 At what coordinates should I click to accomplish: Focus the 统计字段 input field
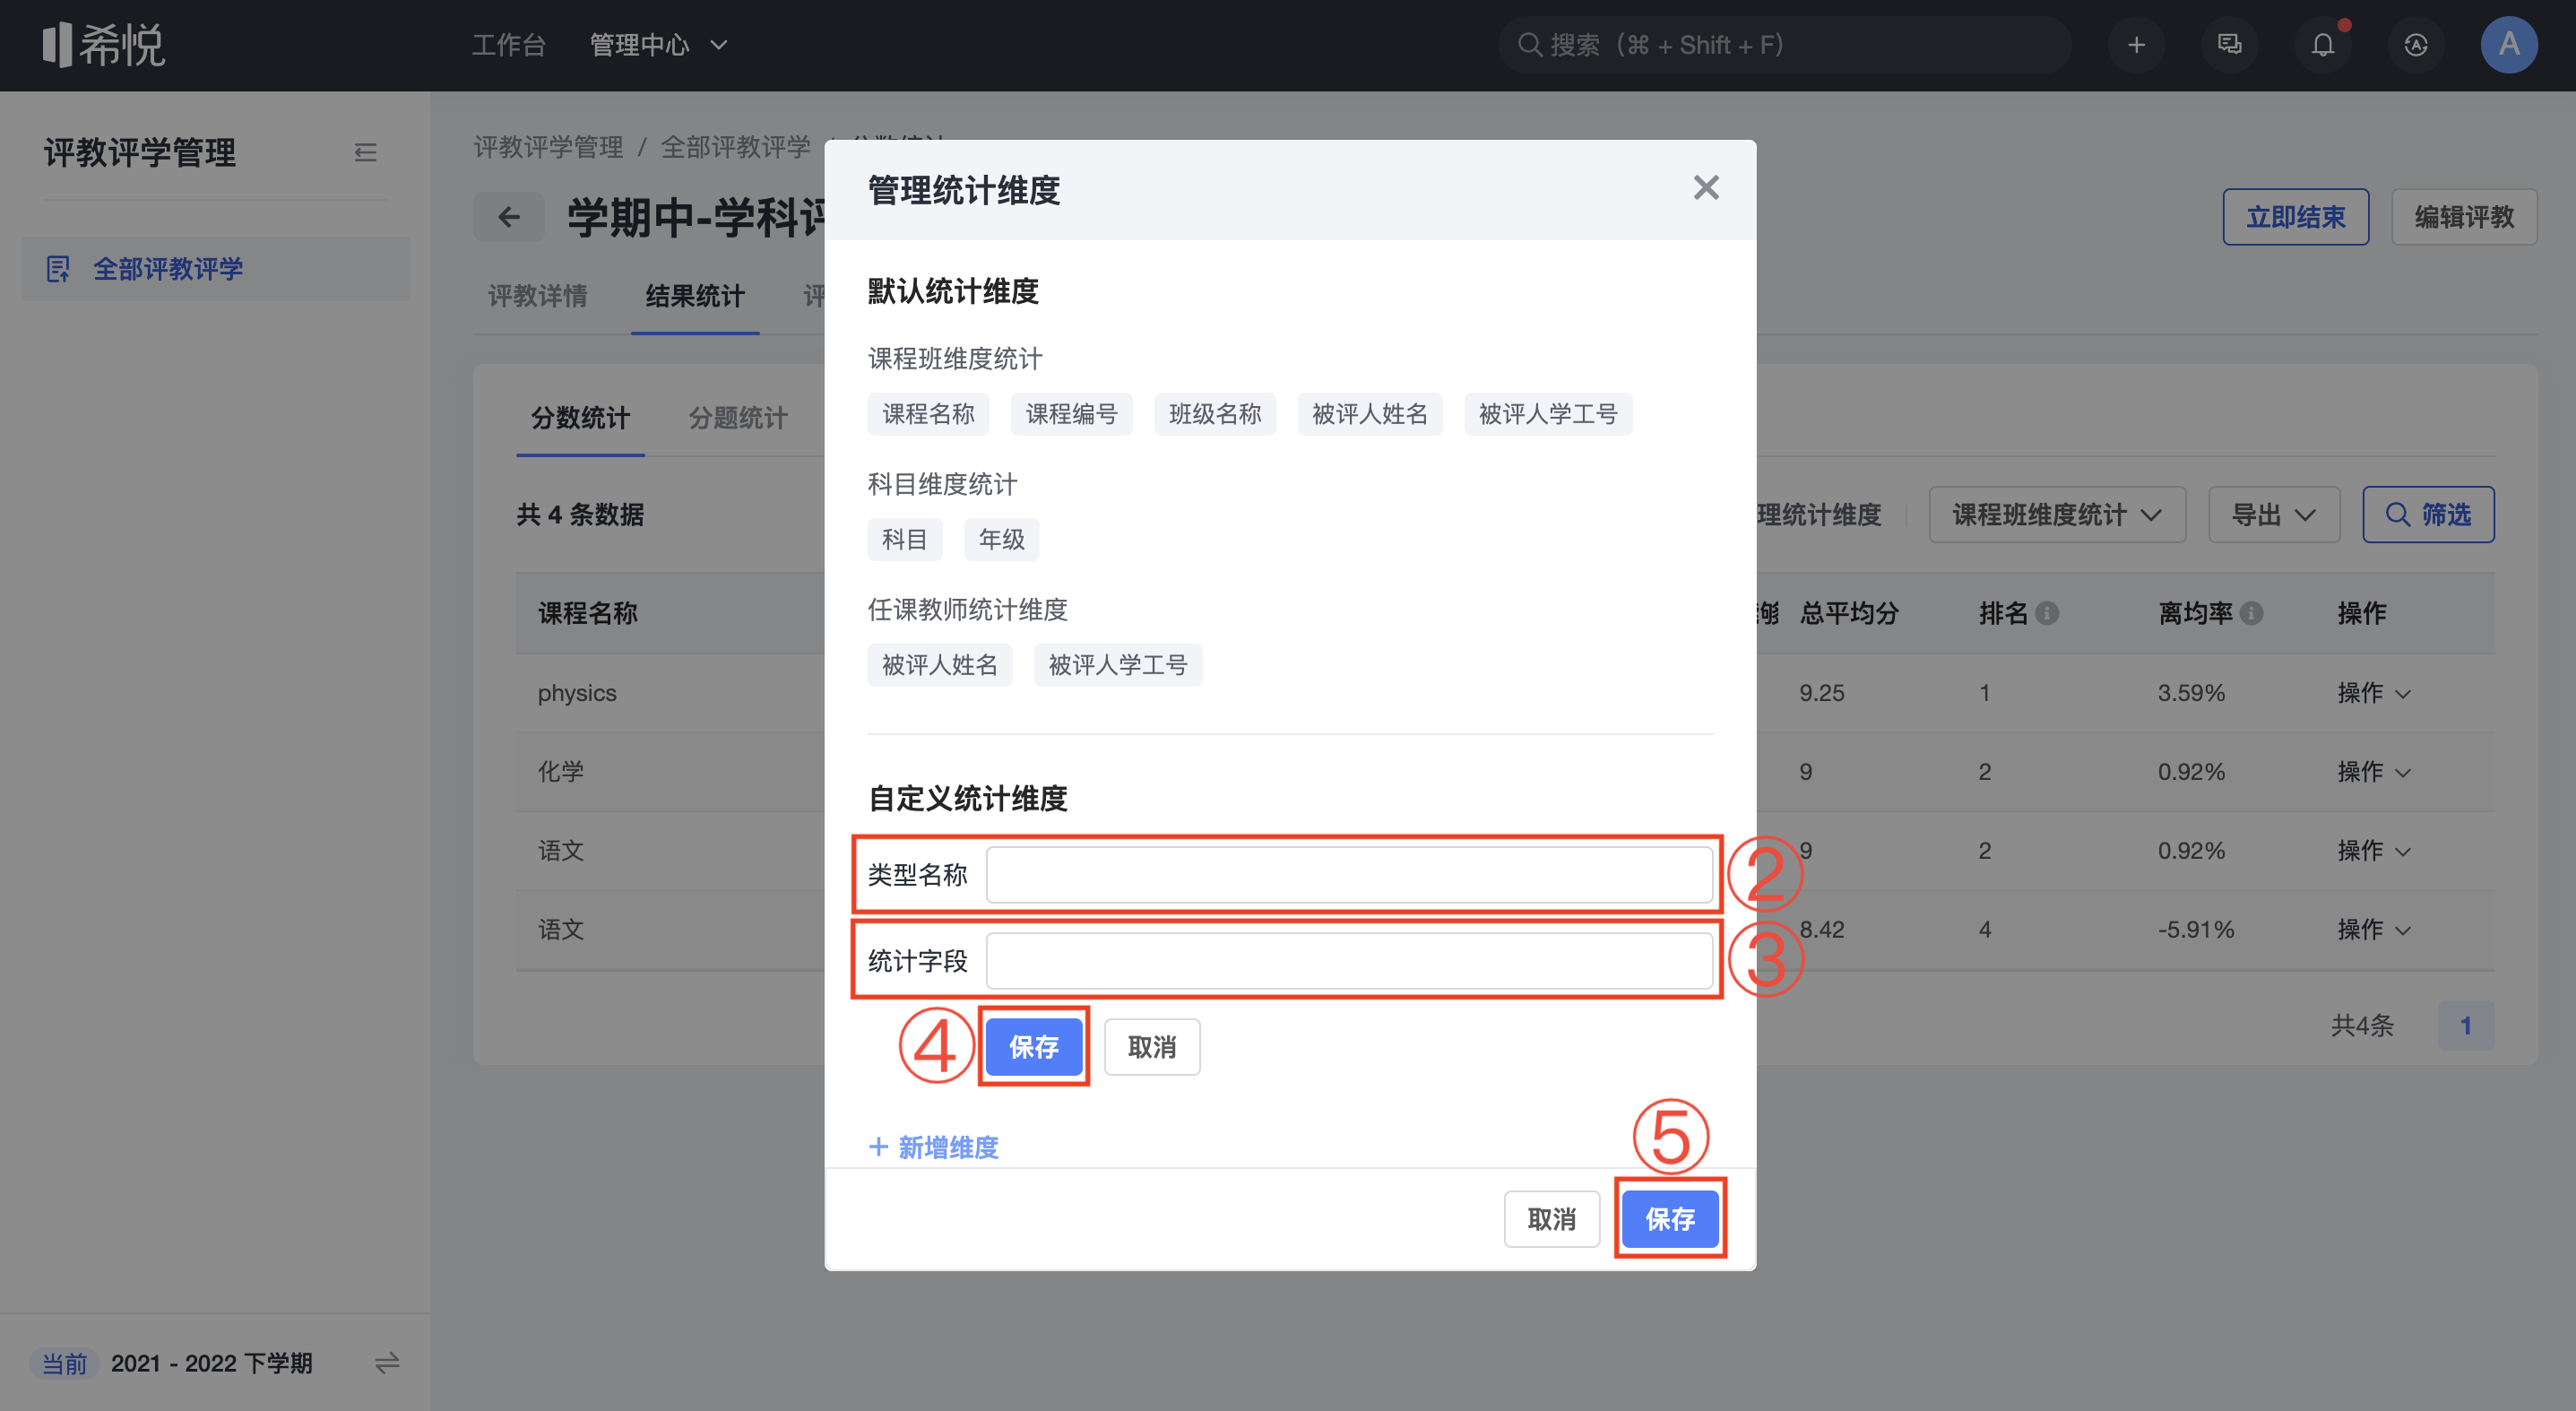1350,961
